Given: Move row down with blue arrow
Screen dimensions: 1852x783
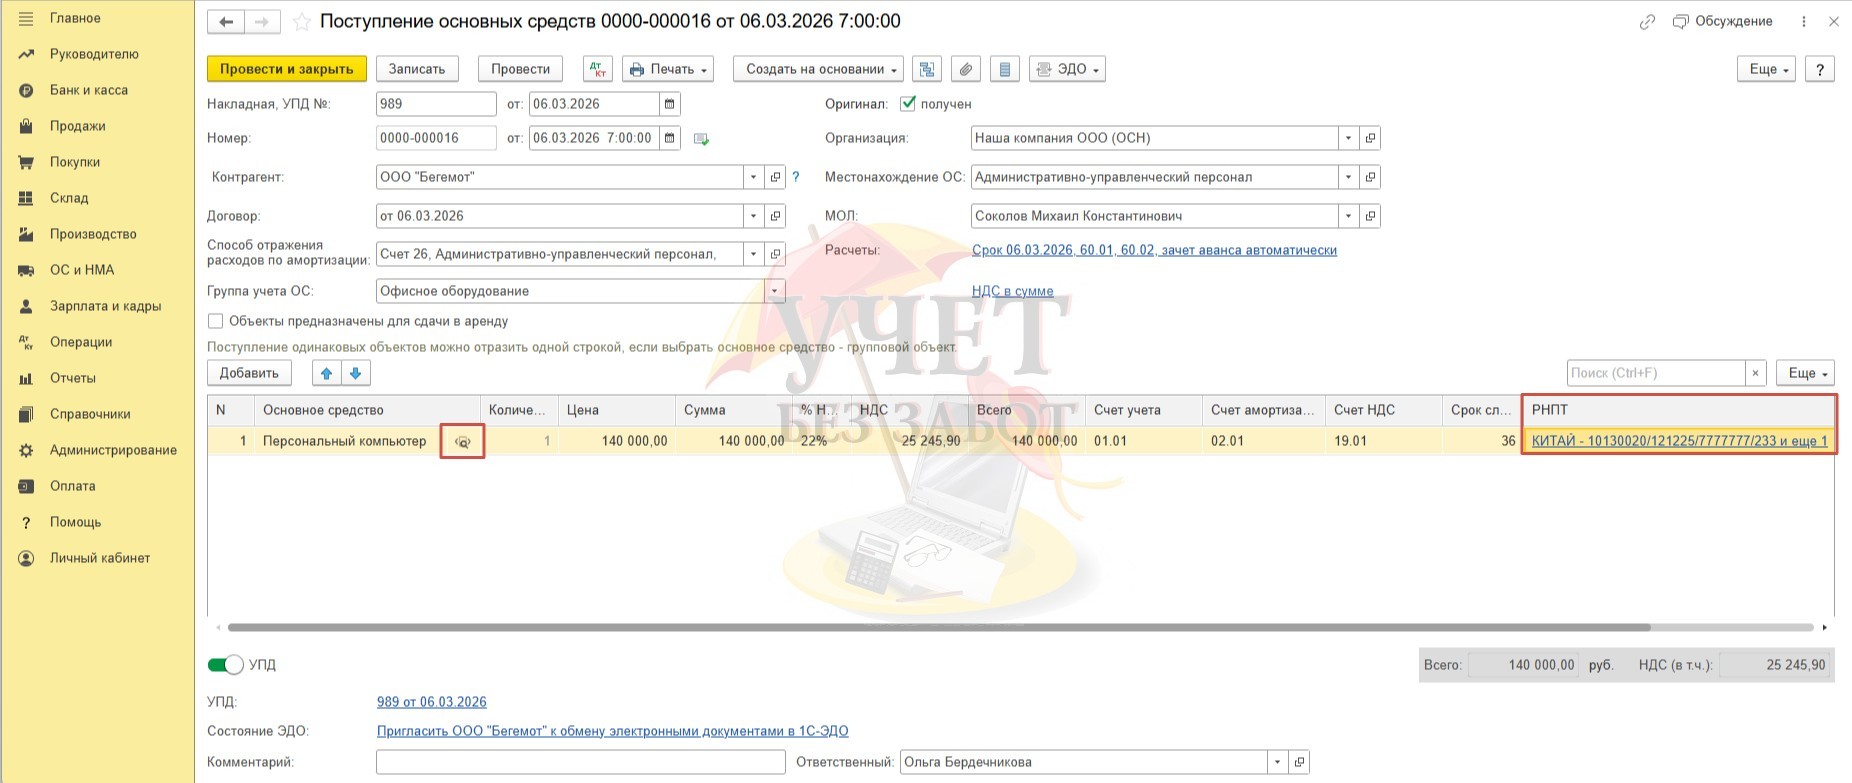Looking at the screenshot, I should (356, 373).
